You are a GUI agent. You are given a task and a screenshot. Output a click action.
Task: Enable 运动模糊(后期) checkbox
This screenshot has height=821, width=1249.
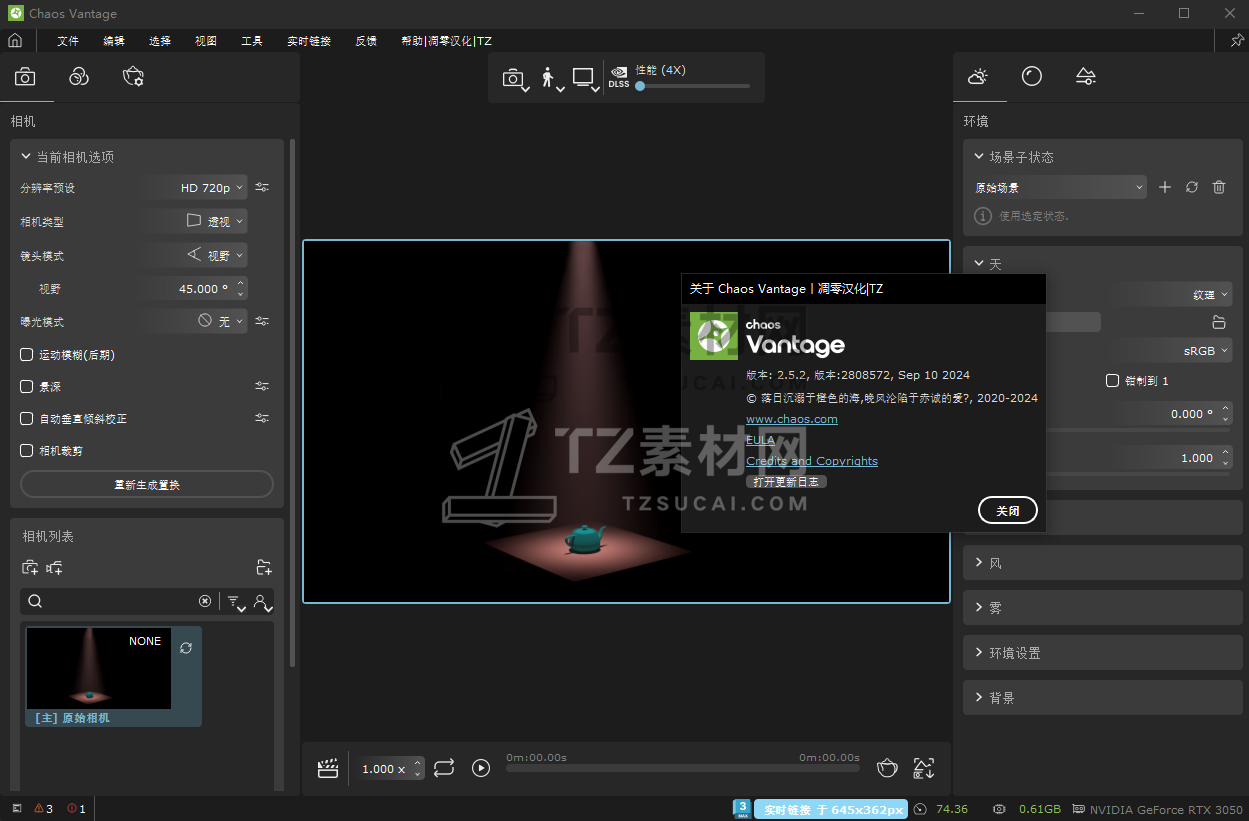27,355
